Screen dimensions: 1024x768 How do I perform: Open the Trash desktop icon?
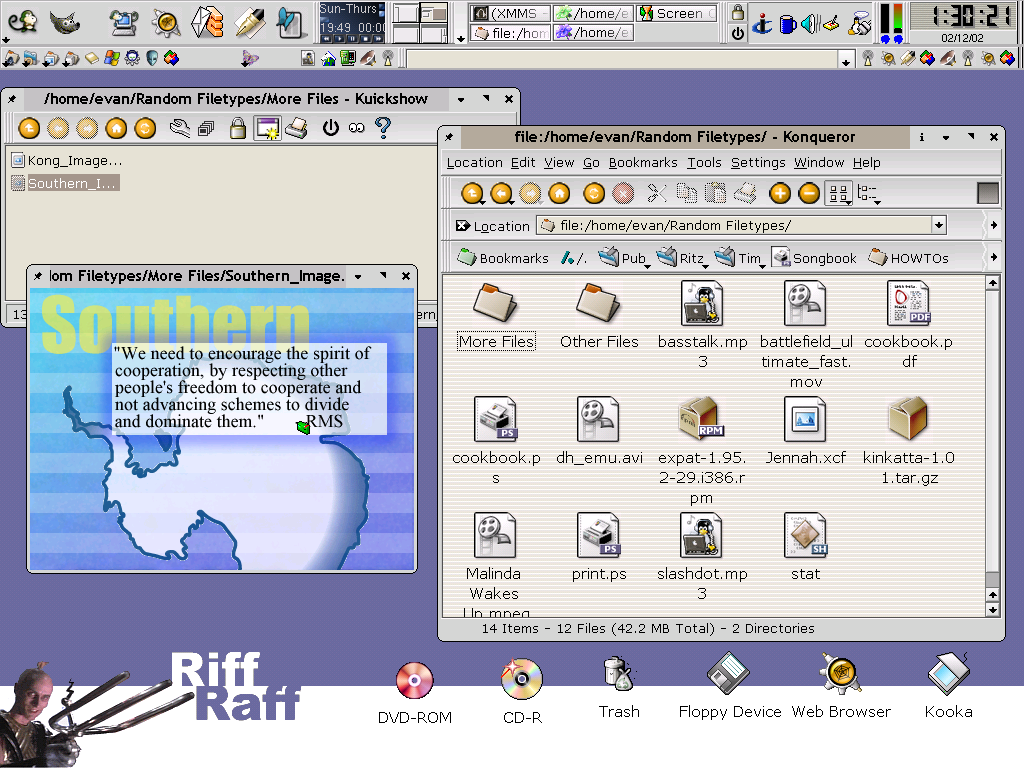click(x=618, y=688)
